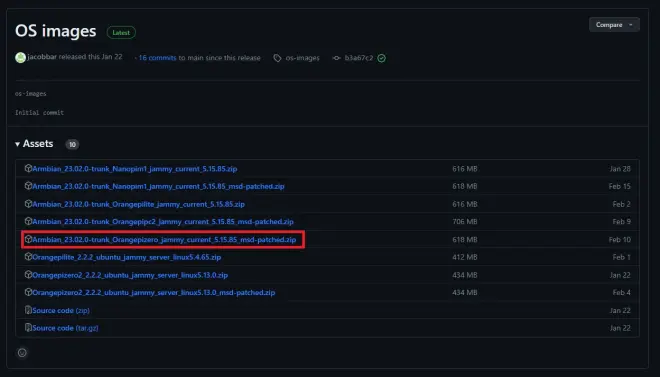
Task: Open the b3a67c2 commit hash link
Action: click(359, 58)
